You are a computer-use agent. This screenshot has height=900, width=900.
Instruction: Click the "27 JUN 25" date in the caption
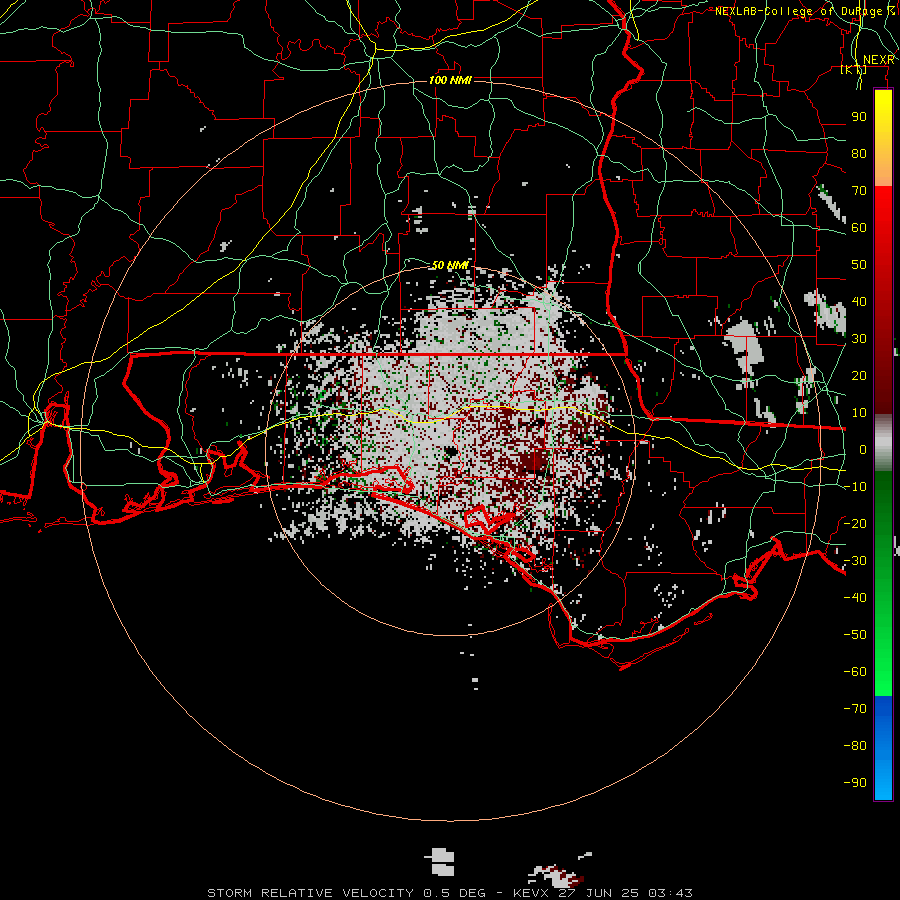pos(599,893)
